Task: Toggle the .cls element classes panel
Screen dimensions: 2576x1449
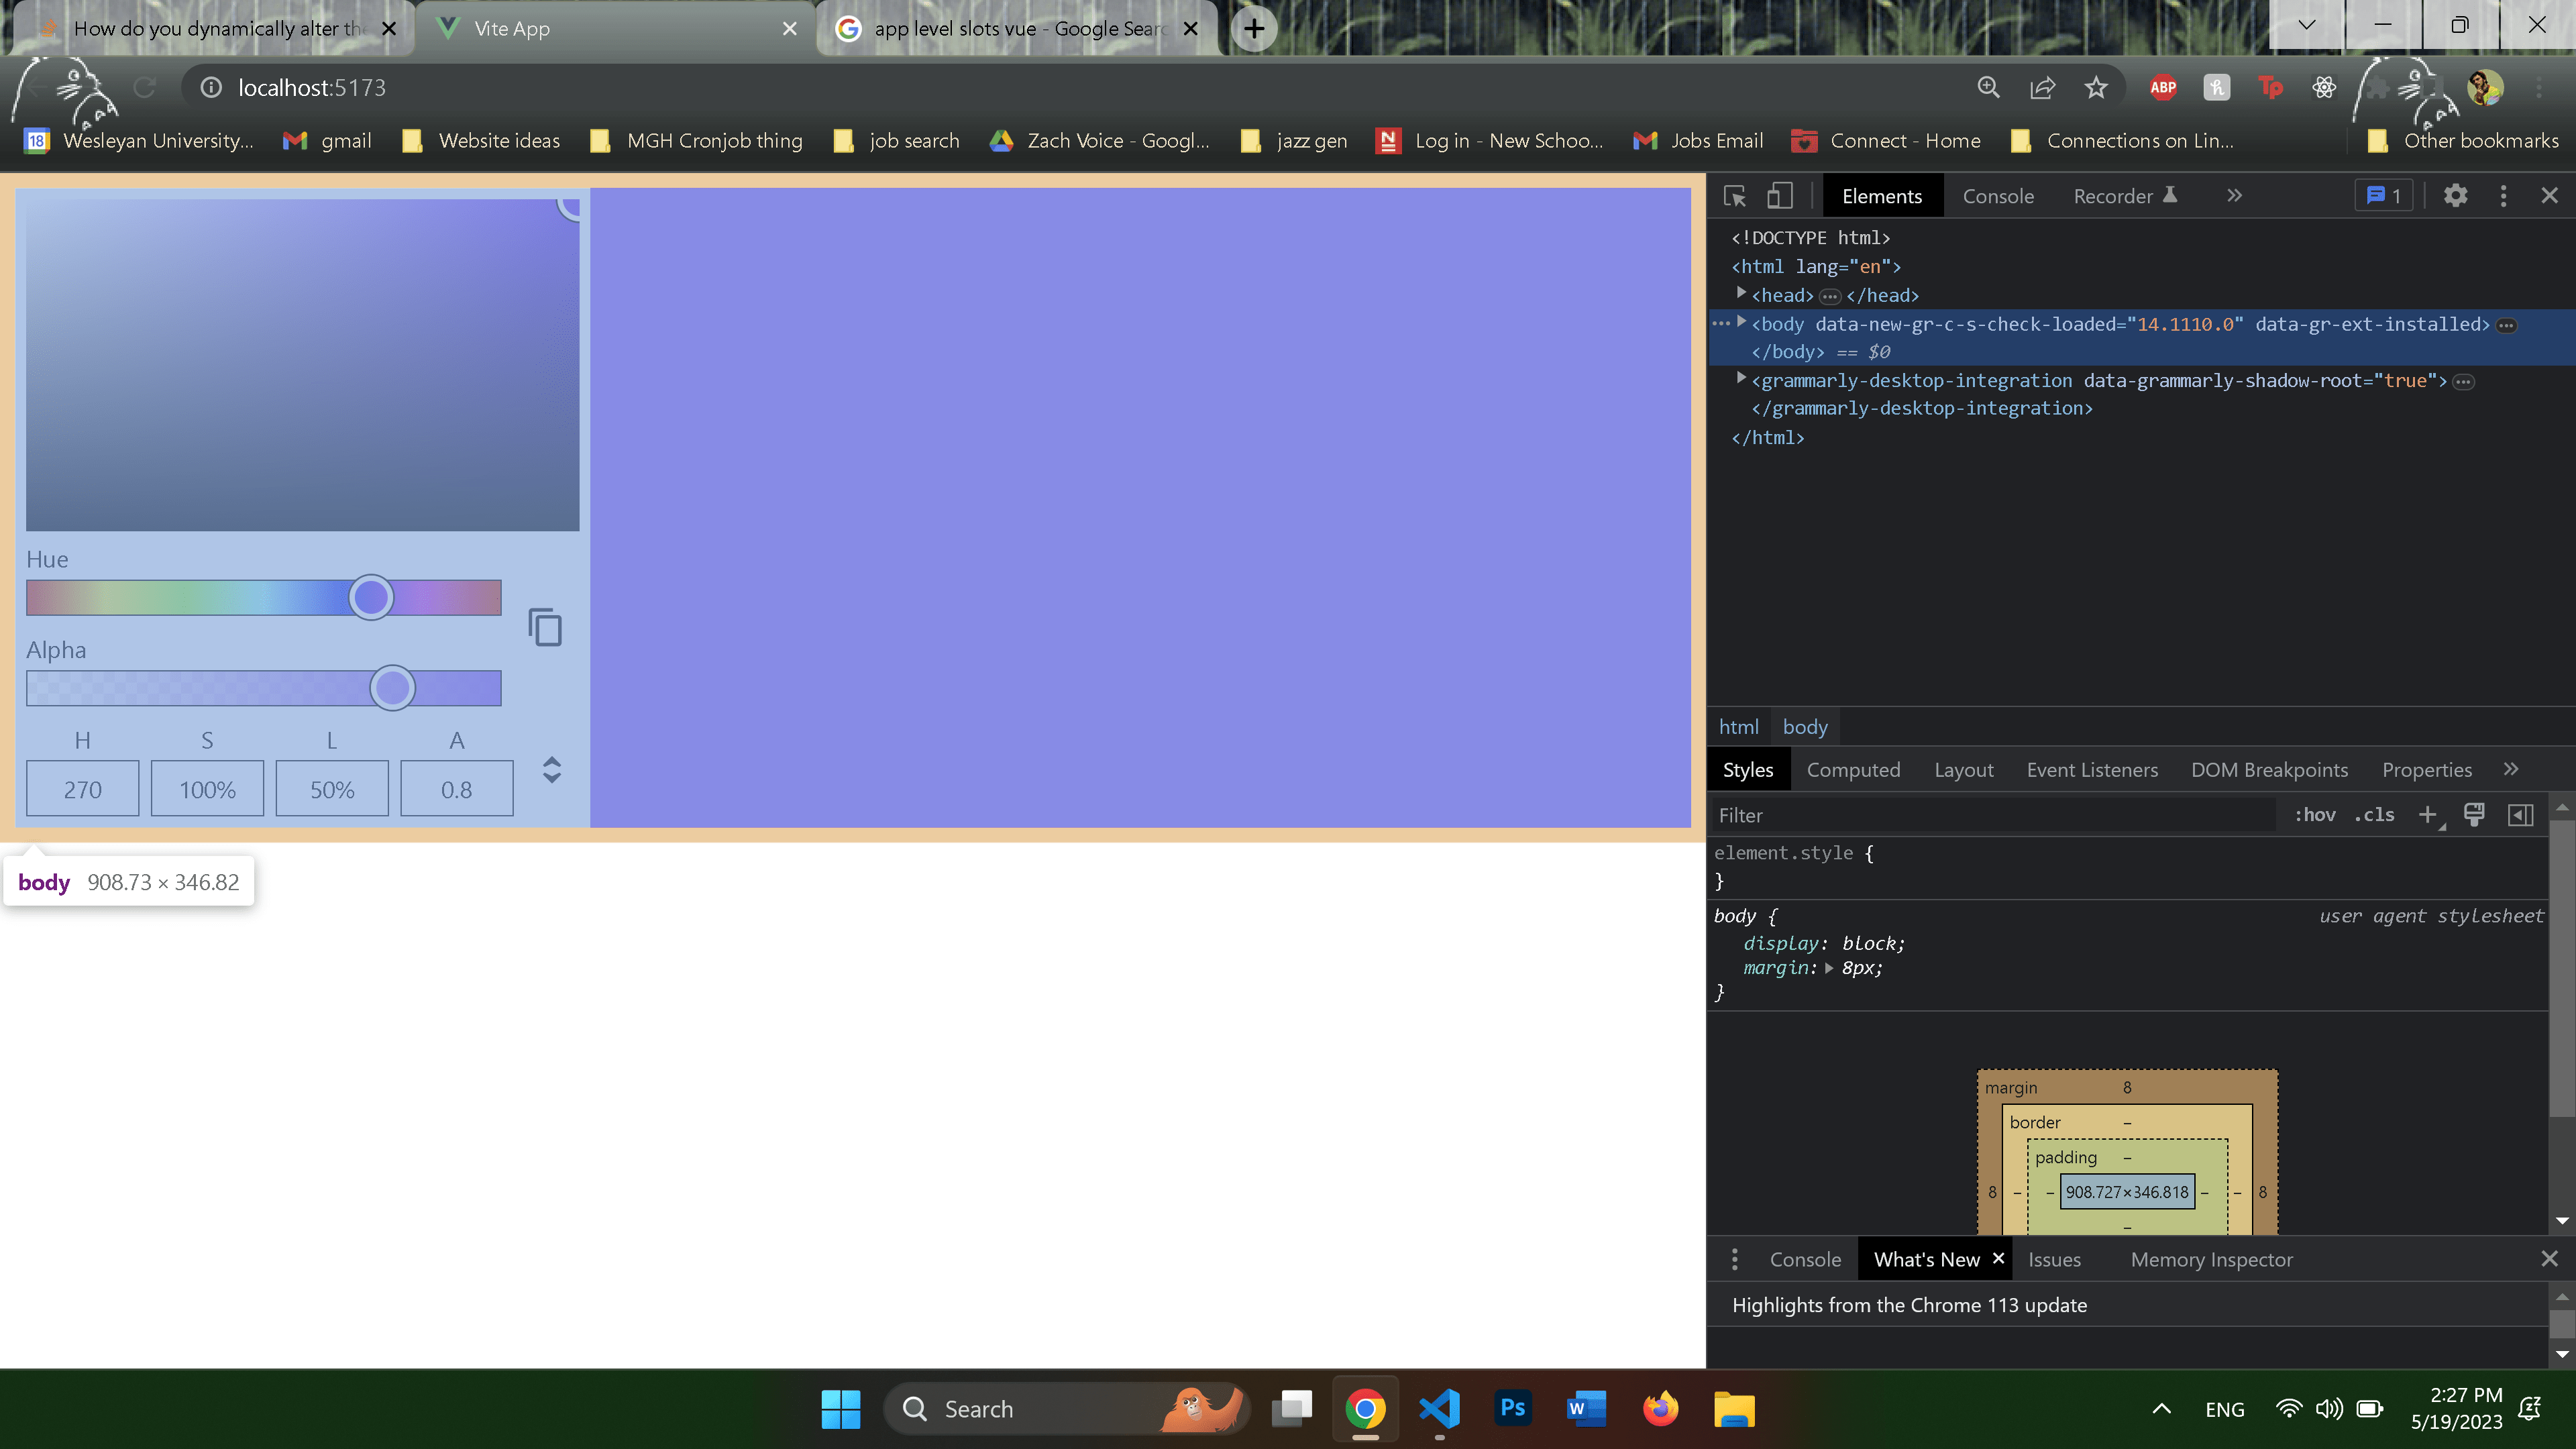Action: pyautogui.click(x=2375, y=815)
